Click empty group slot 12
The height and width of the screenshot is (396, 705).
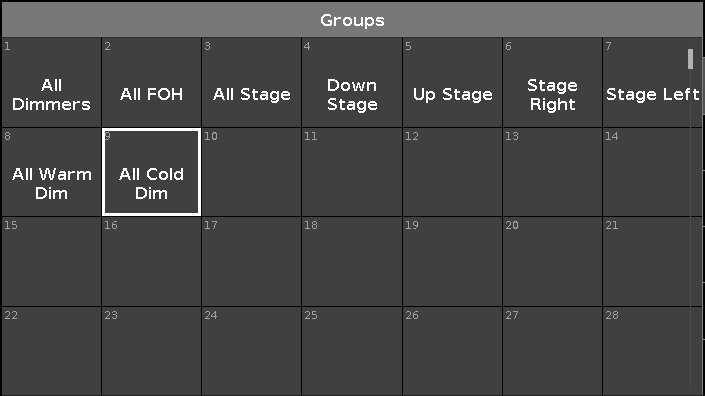452,172
